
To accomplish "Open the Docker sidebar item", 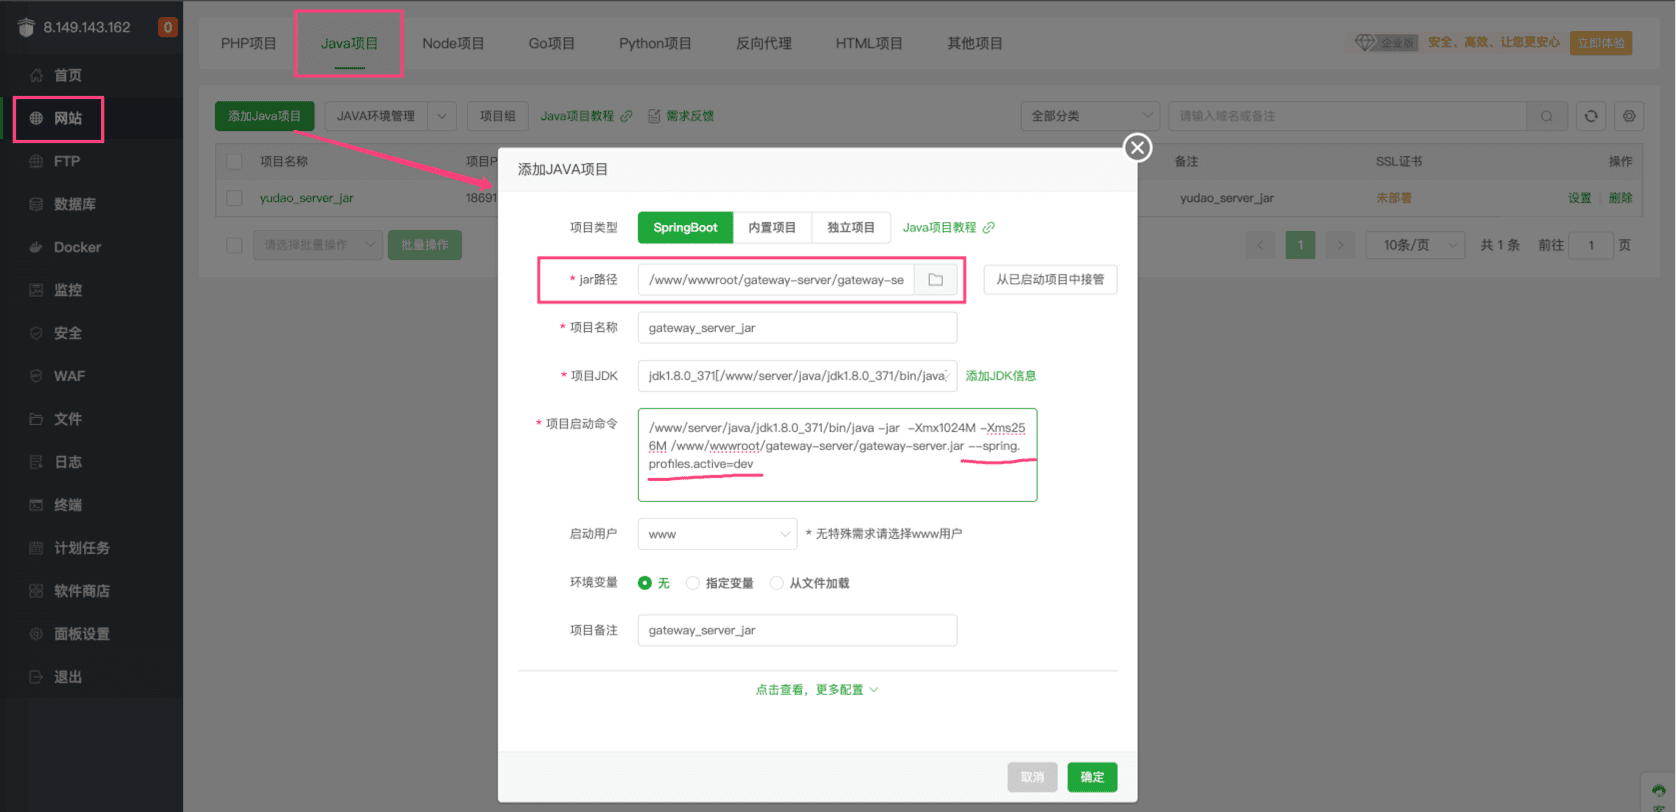I will (x=77, y=247).
